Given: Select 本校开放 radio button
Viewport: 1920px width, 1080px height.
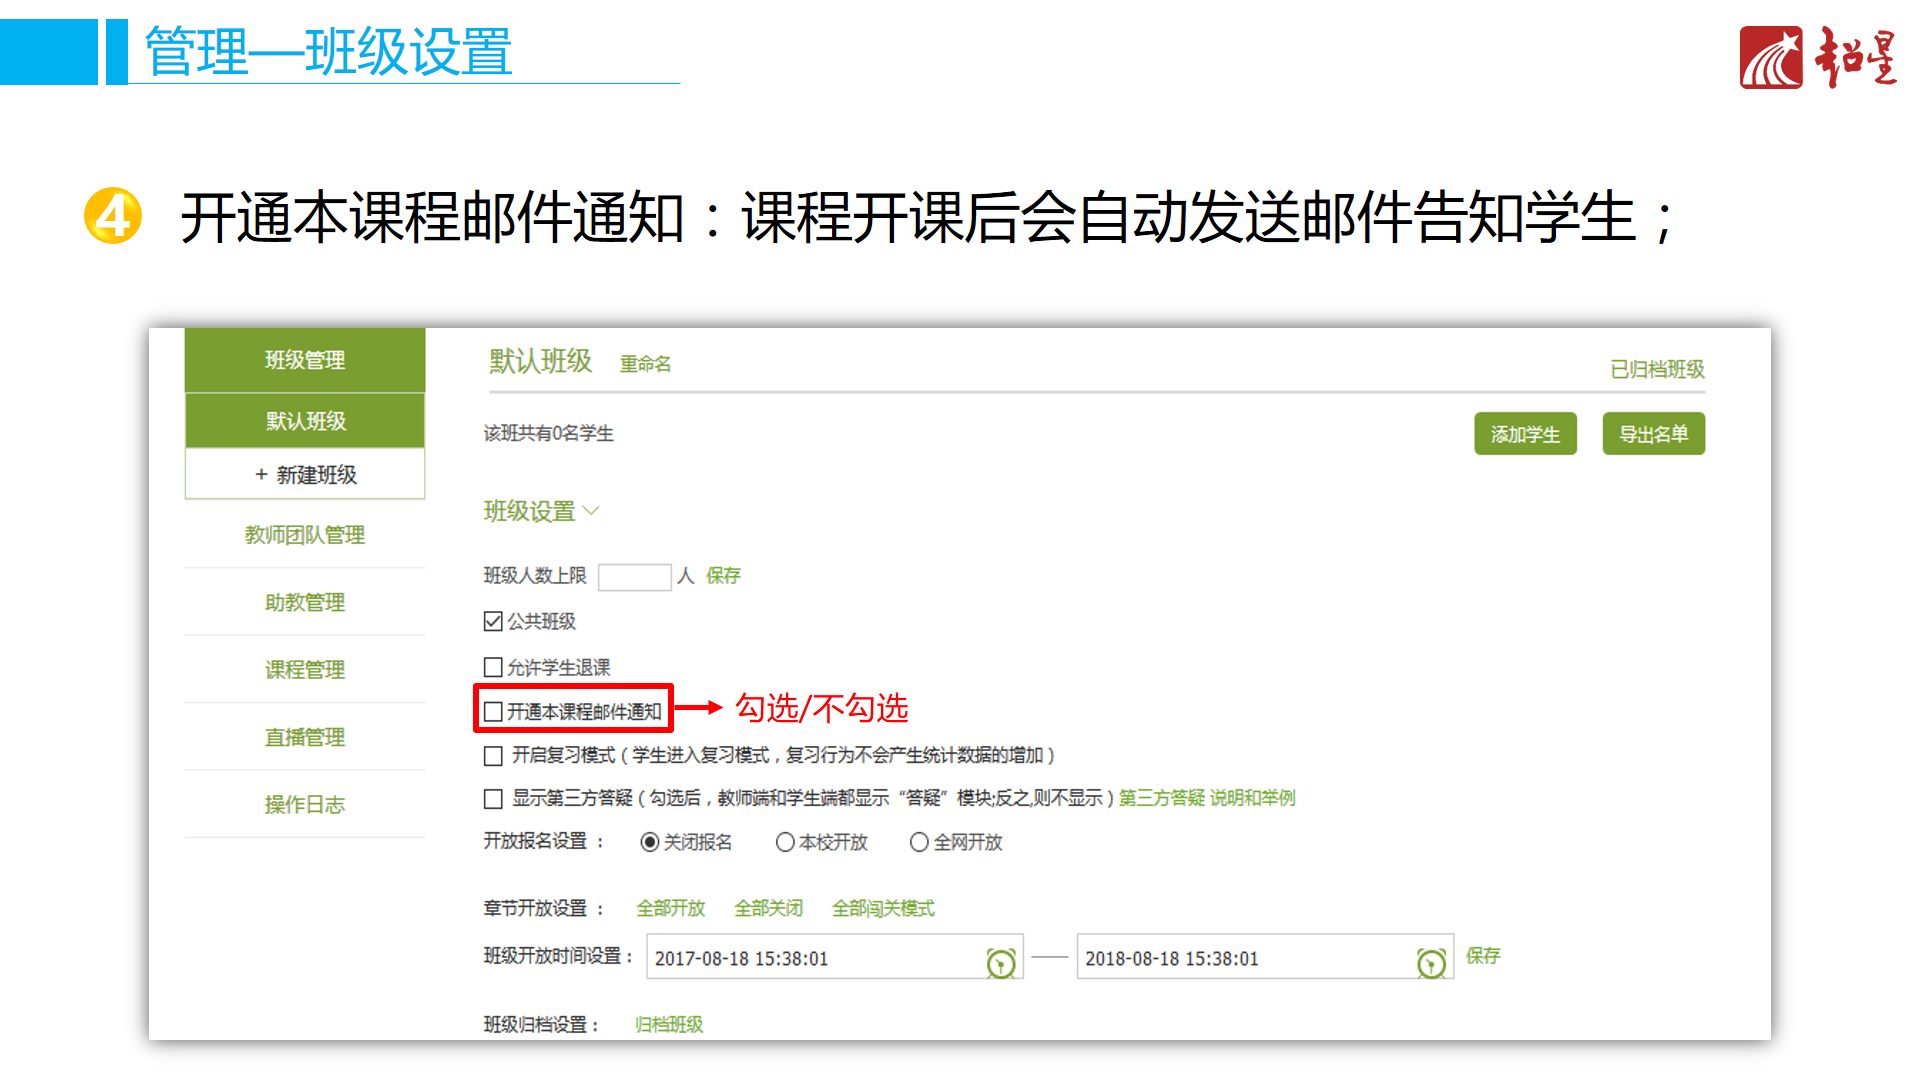Looking at the screenshot, I should click(785, 842).
